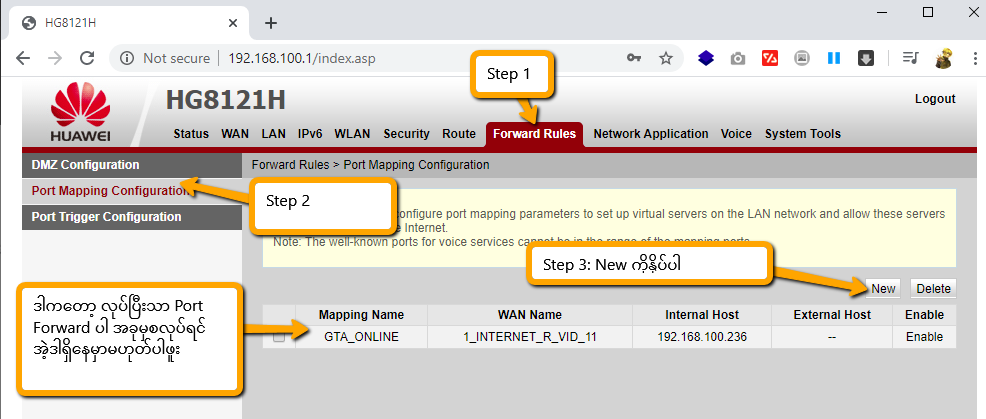
Task: Click the External Host column header
Action: (832, 315)
